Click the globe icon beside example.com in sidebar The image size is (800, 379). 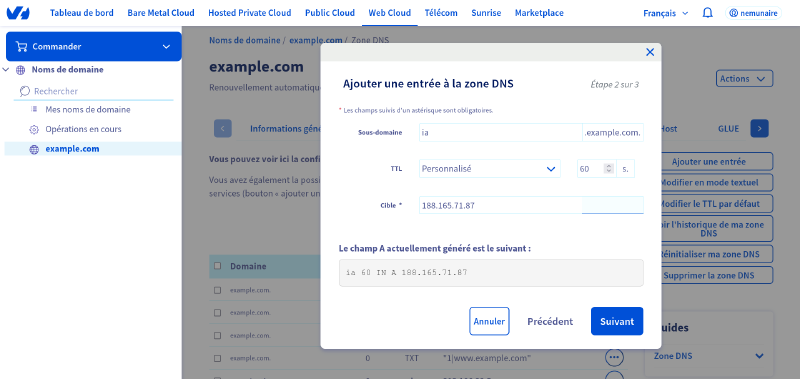point(34,149)
